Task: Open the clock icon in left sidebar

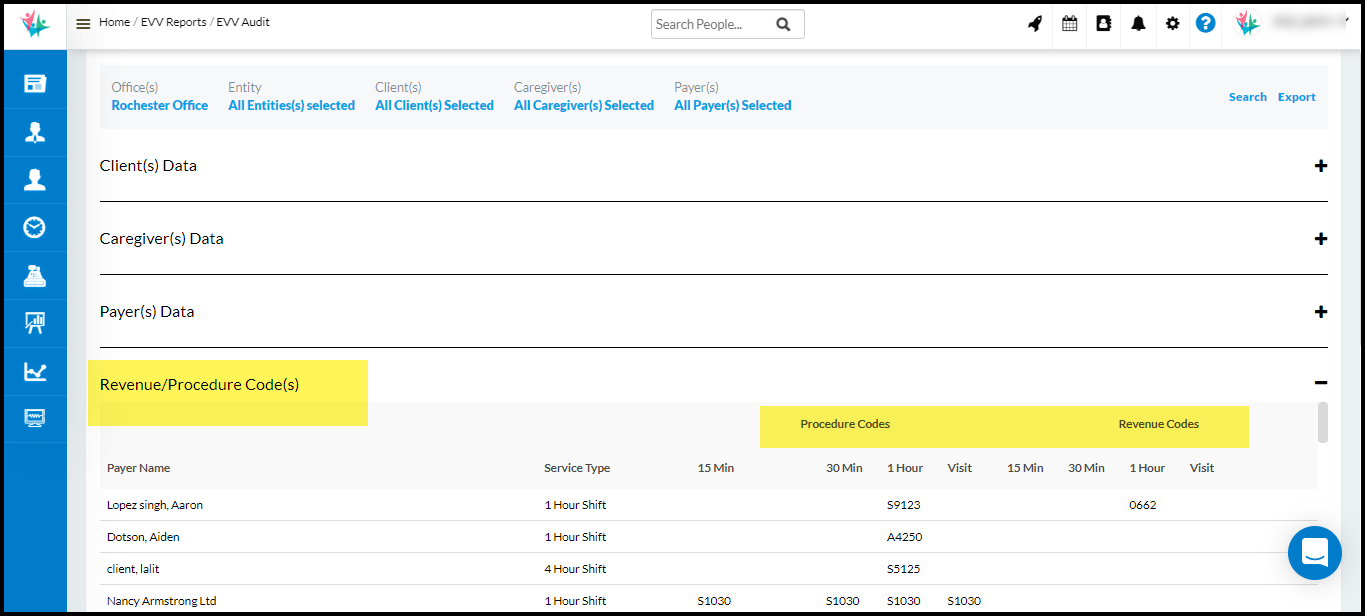Action: (x=35, y=227)
